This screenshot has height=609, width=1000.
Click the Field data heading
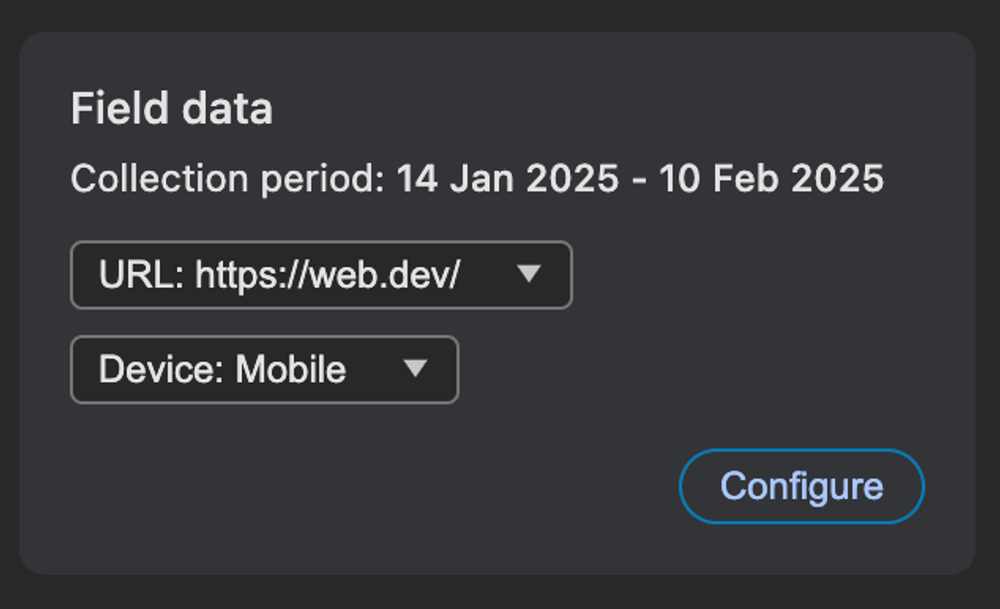click(x=172, y=108)
